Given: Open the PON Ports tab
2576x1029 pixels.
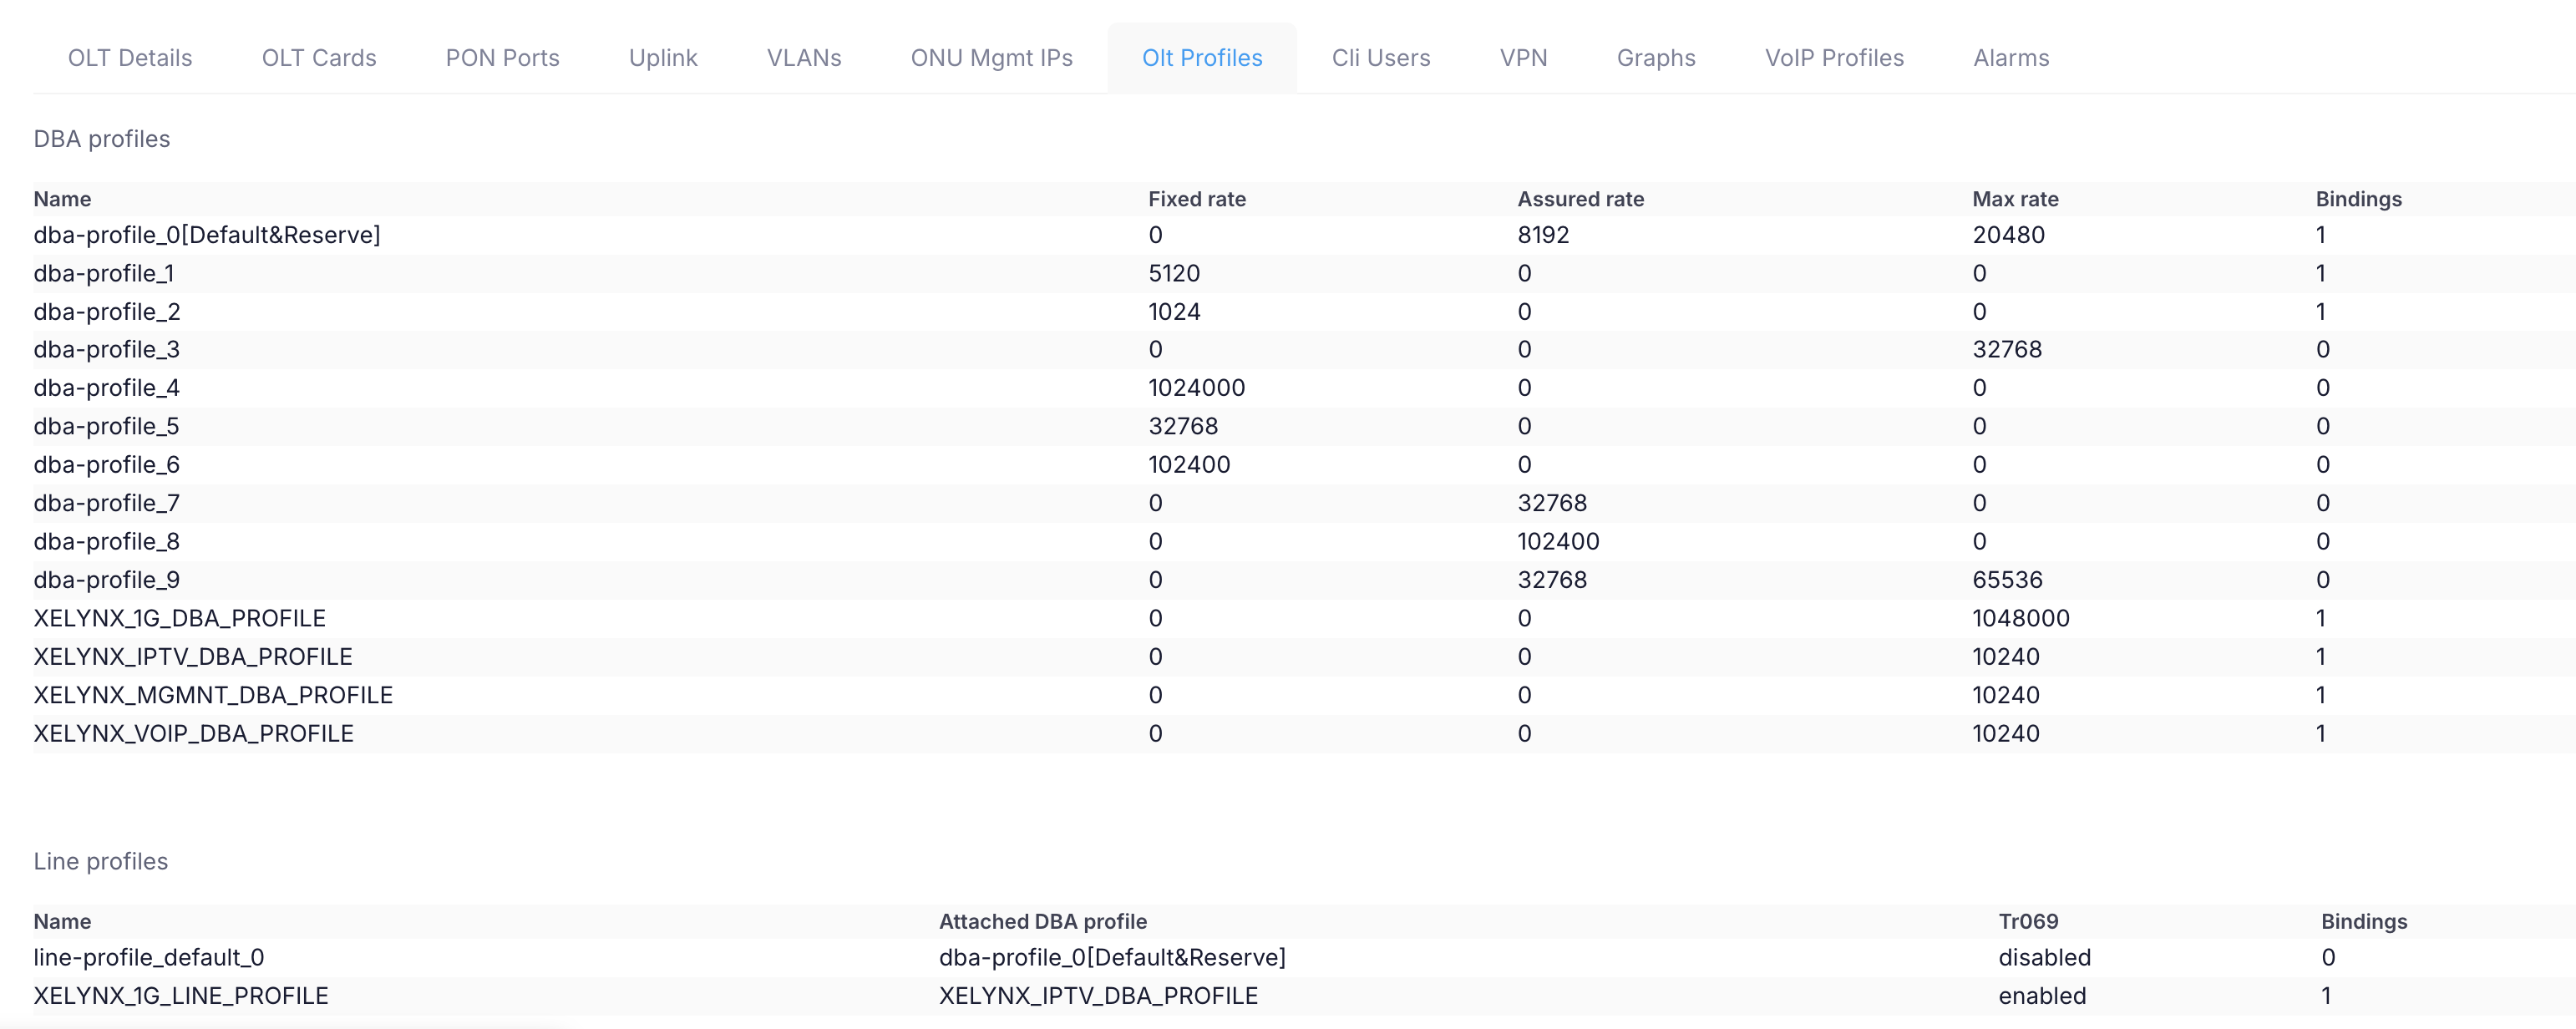Looking at the screenshot, I should coord(502,58).
